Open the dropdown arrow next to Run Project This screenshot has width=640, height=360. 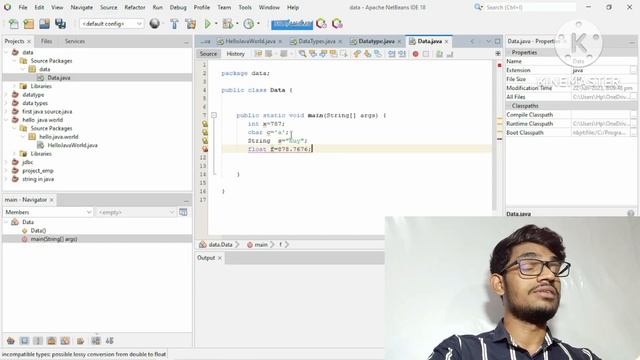click(x=216, y=24)
